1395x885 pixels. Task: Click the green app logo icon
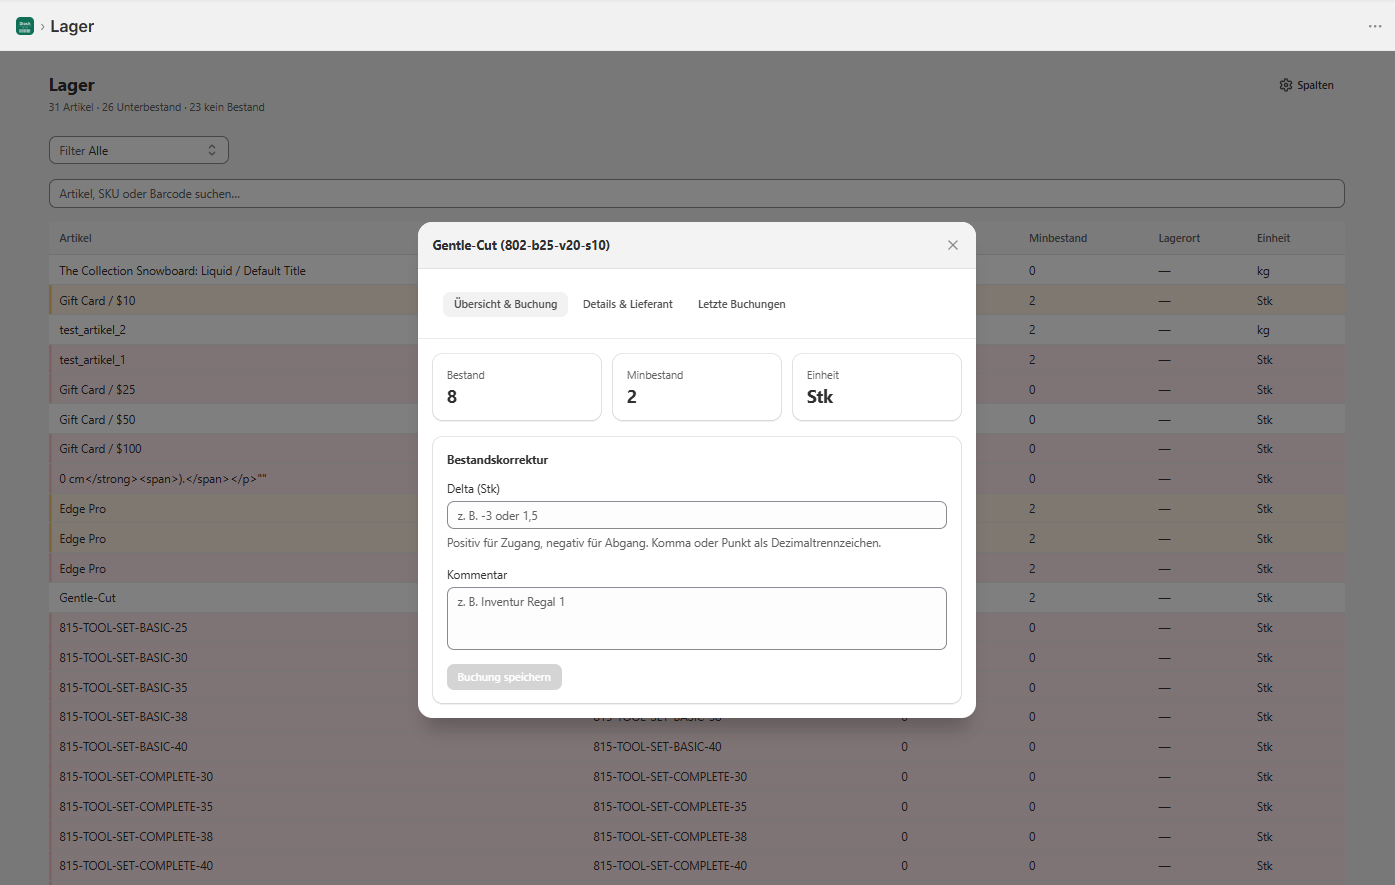tap(25, 26)
